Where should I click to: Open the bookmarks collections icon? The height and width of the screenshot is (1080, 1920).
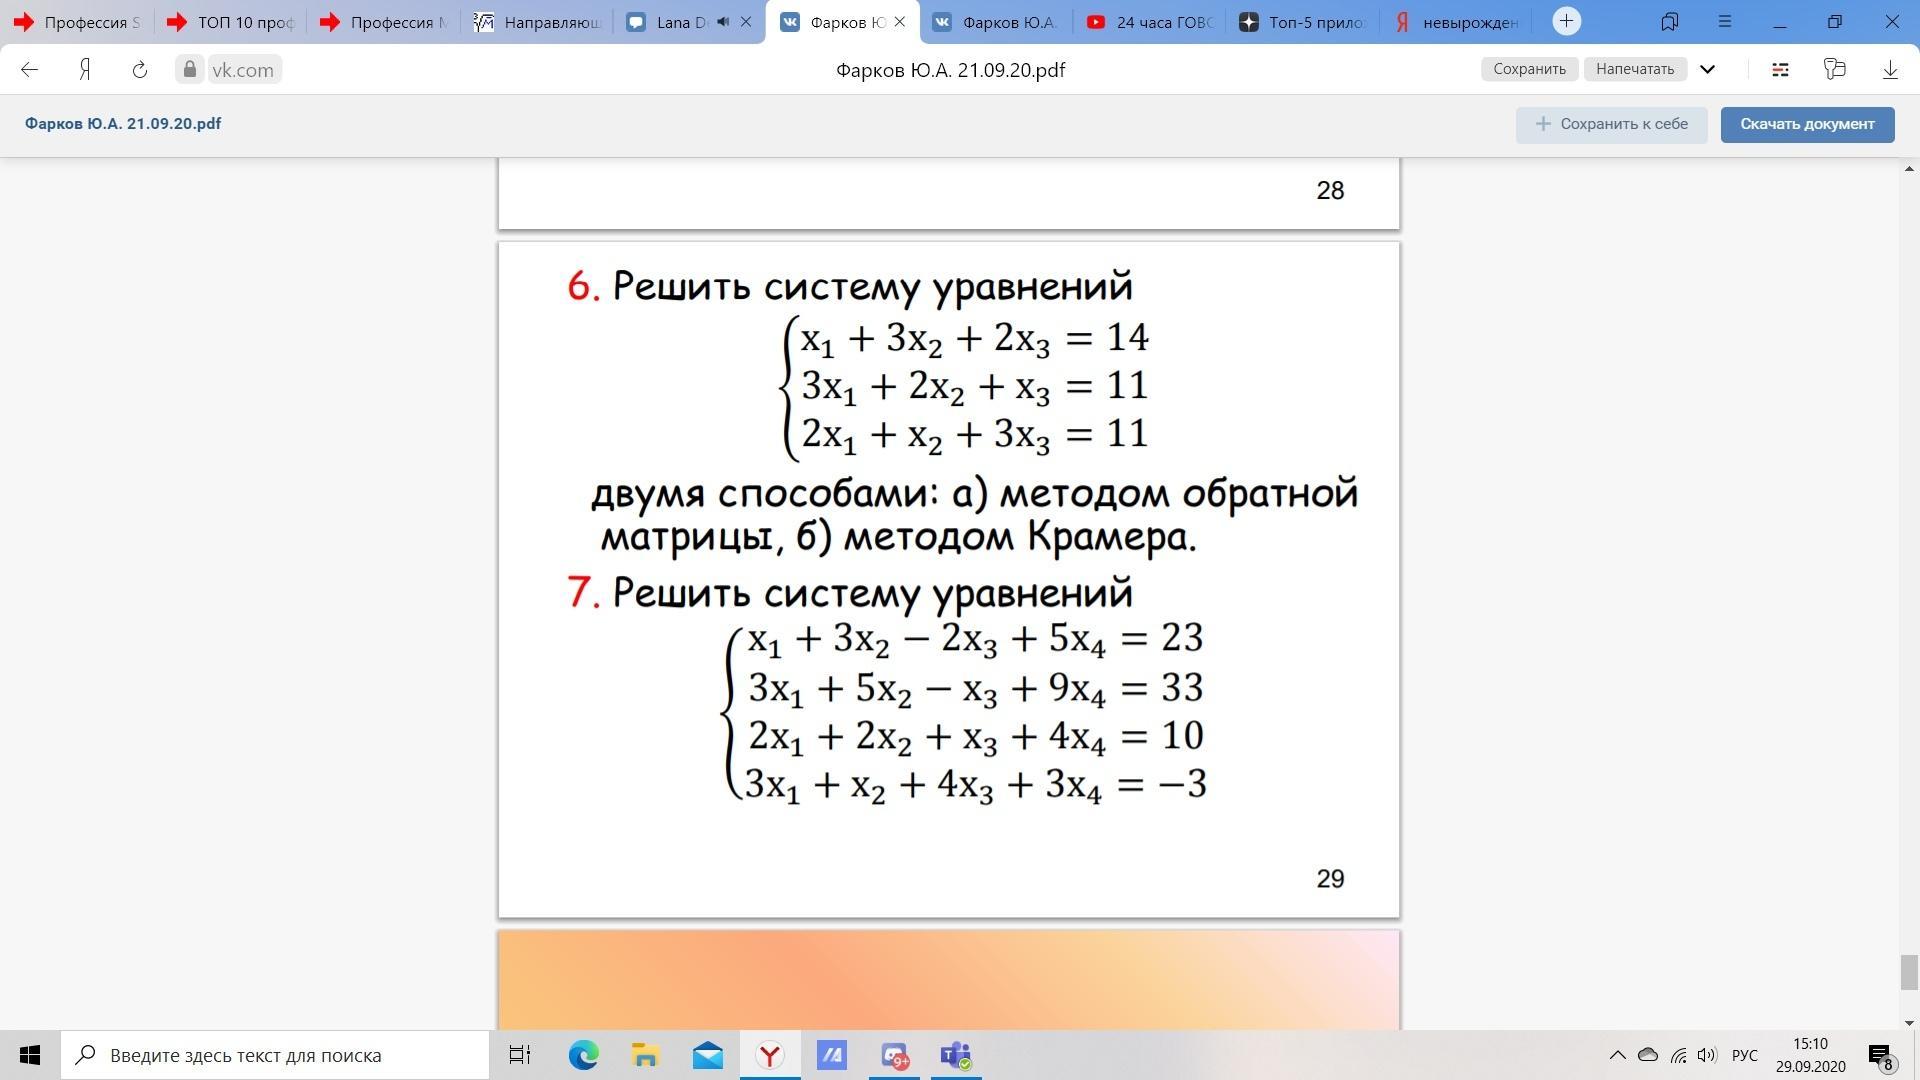(1669, 21)
